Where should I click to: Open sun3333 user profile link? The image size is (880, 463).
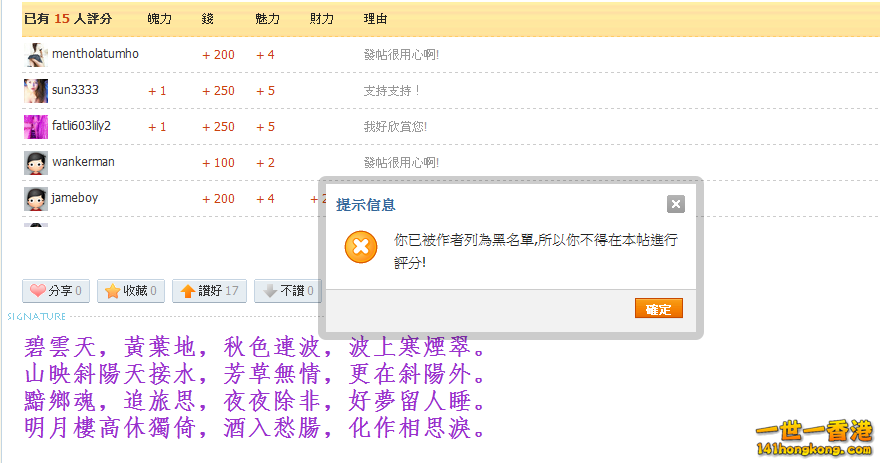tap(75, 90)
